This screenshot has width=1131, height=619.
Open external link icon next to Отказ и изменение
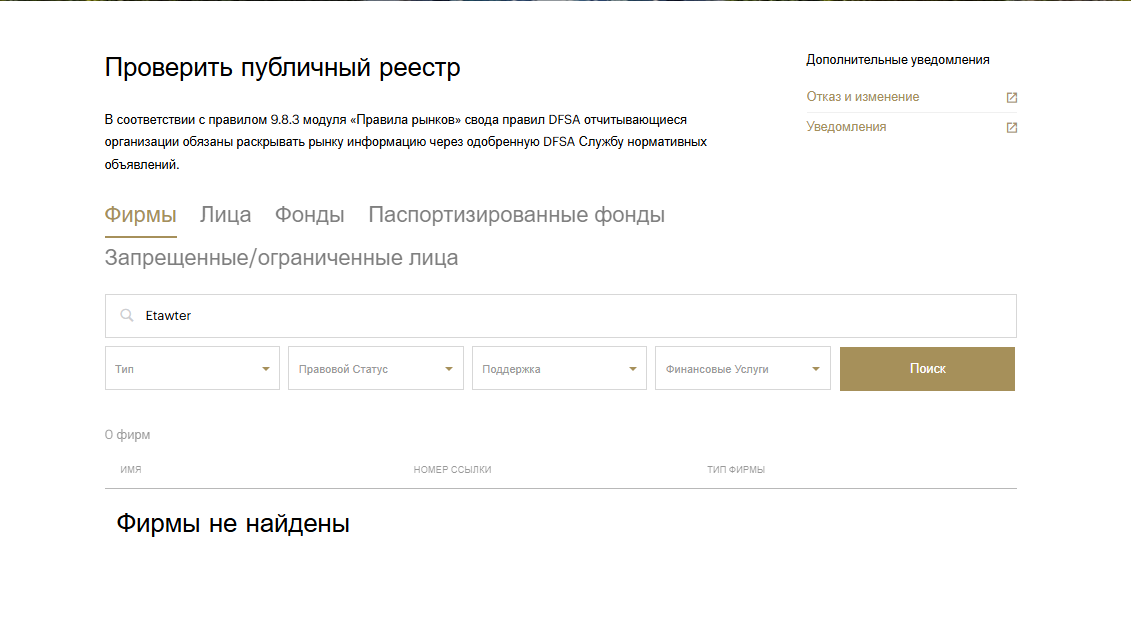[x=1011, y=97]
